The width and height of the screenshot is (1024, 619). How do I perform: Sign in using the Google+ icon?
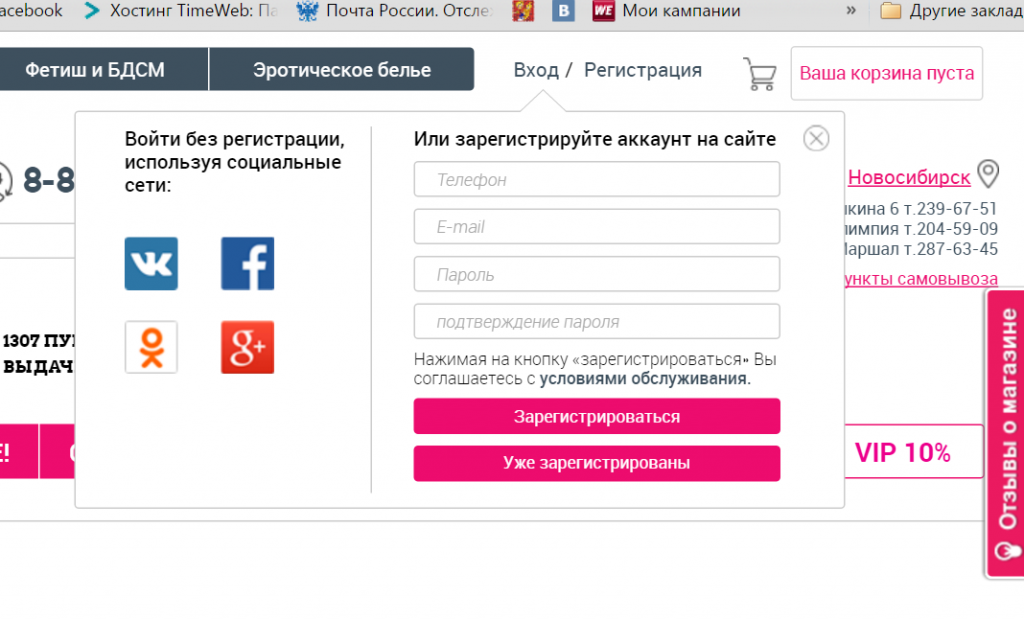pyautogui.click(x=247, y=347)
